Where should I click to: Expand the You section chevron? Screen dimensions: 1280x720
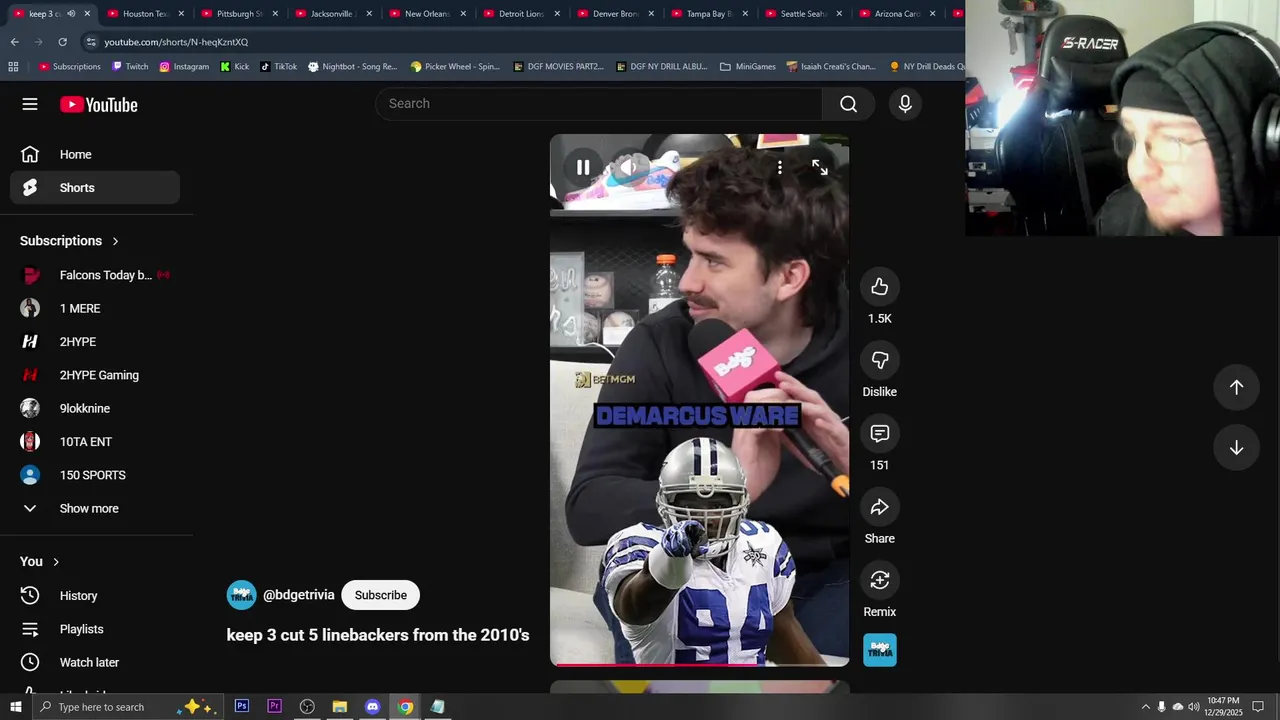click(x=56, y=562)
